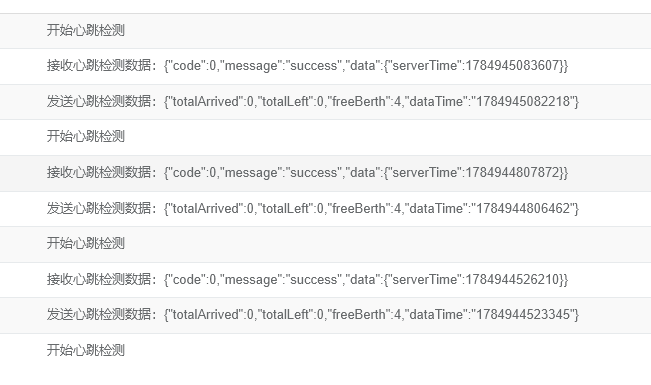The image size is (651, 385).
Task: Click the received row with serverTime 1784944526210
Action: tap(326, 280)
